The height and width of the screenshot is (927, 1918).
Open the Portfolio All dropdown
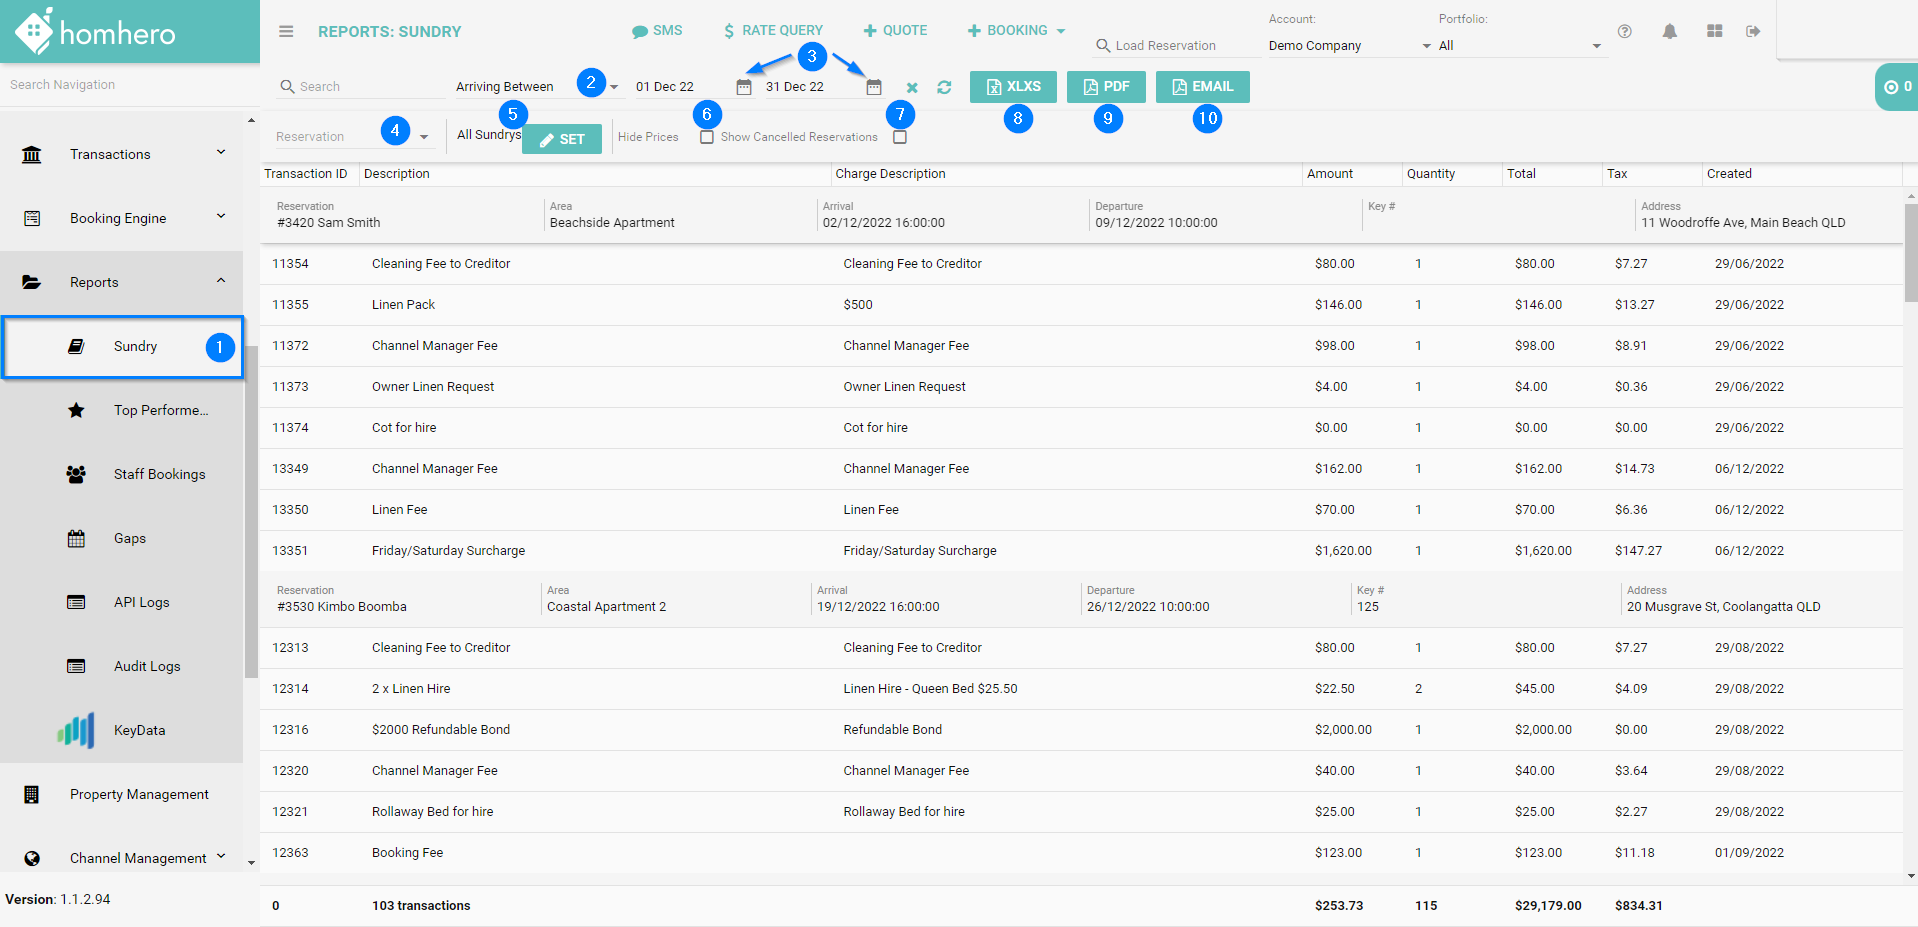tap(1519, 46)
